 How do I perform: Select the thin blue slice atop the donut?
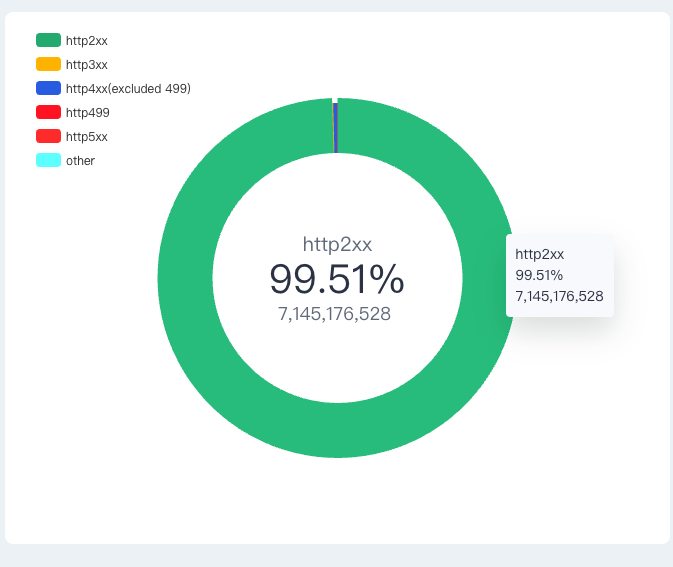[x=336, y=127]
